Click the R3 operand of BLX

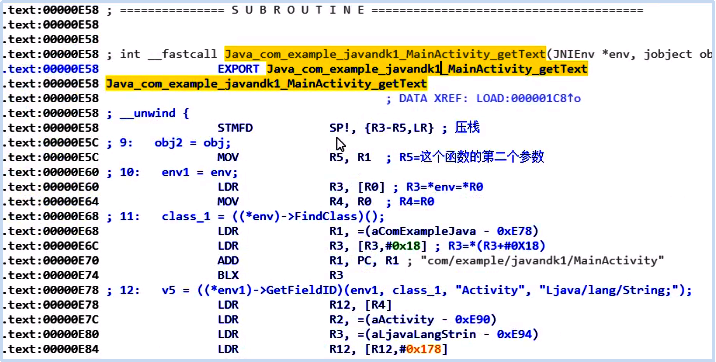(336, 275)
